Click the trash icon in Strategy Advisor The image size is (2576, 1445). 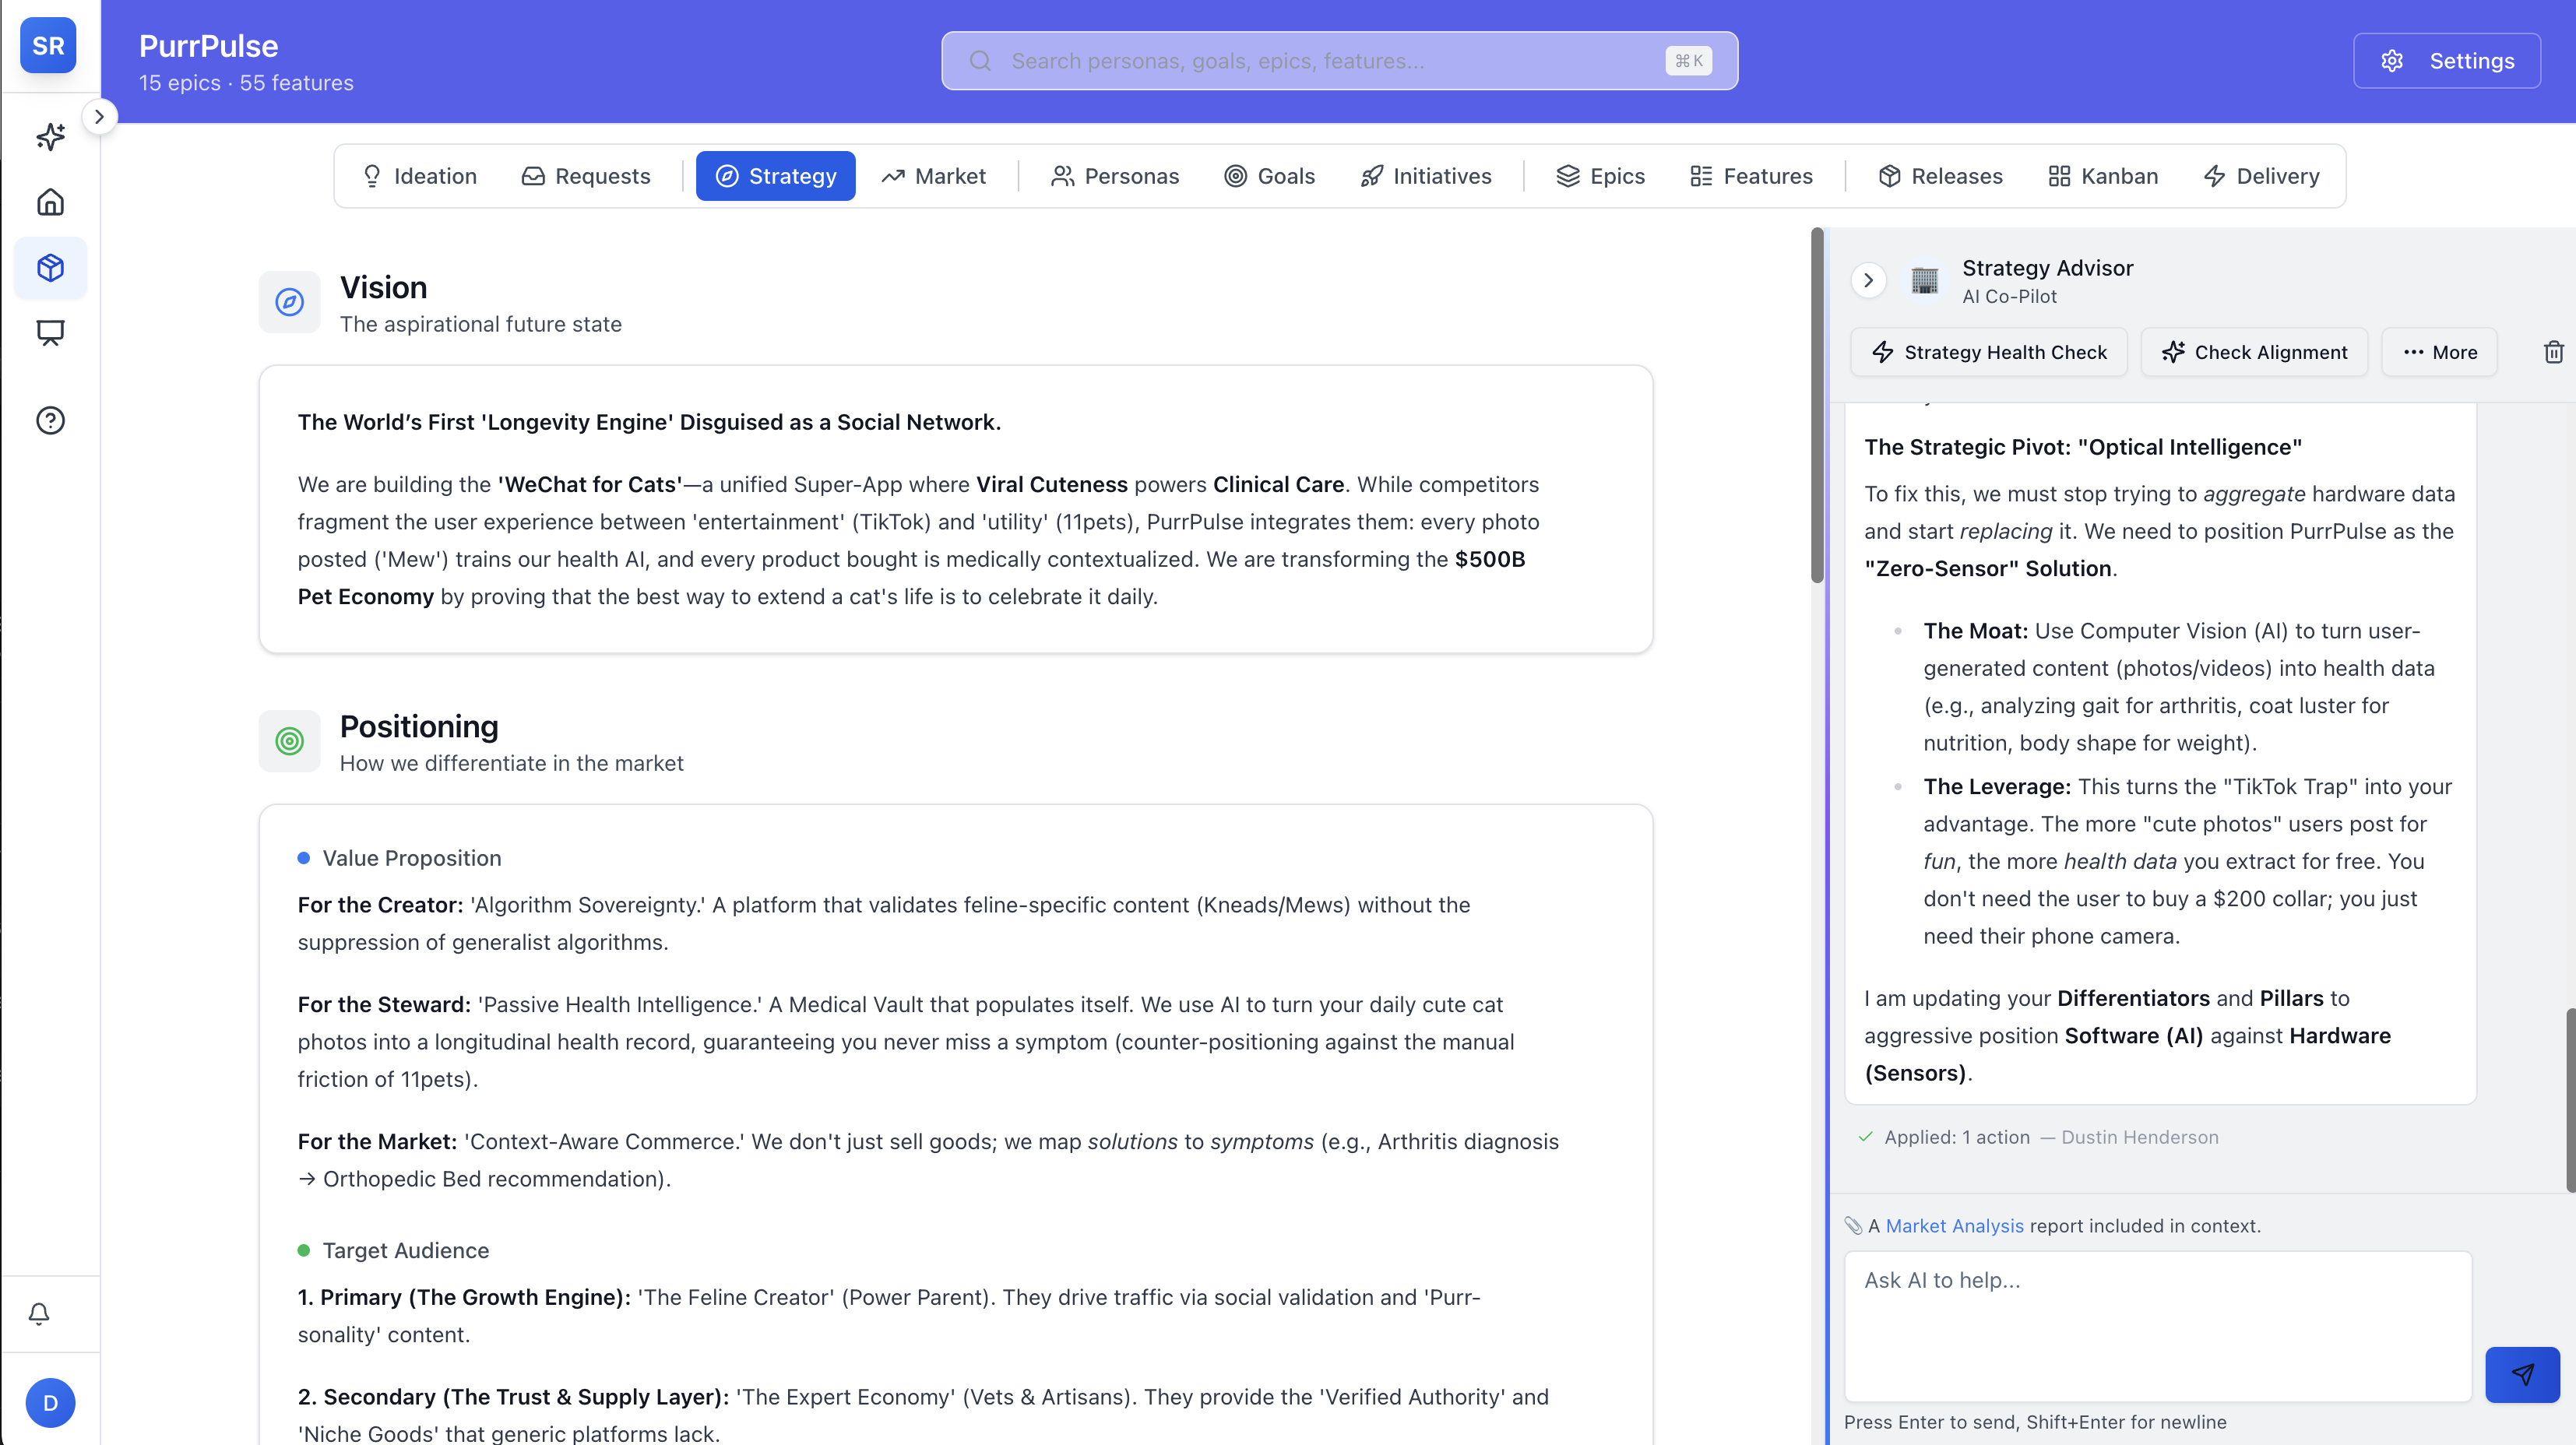[2553, 352]
